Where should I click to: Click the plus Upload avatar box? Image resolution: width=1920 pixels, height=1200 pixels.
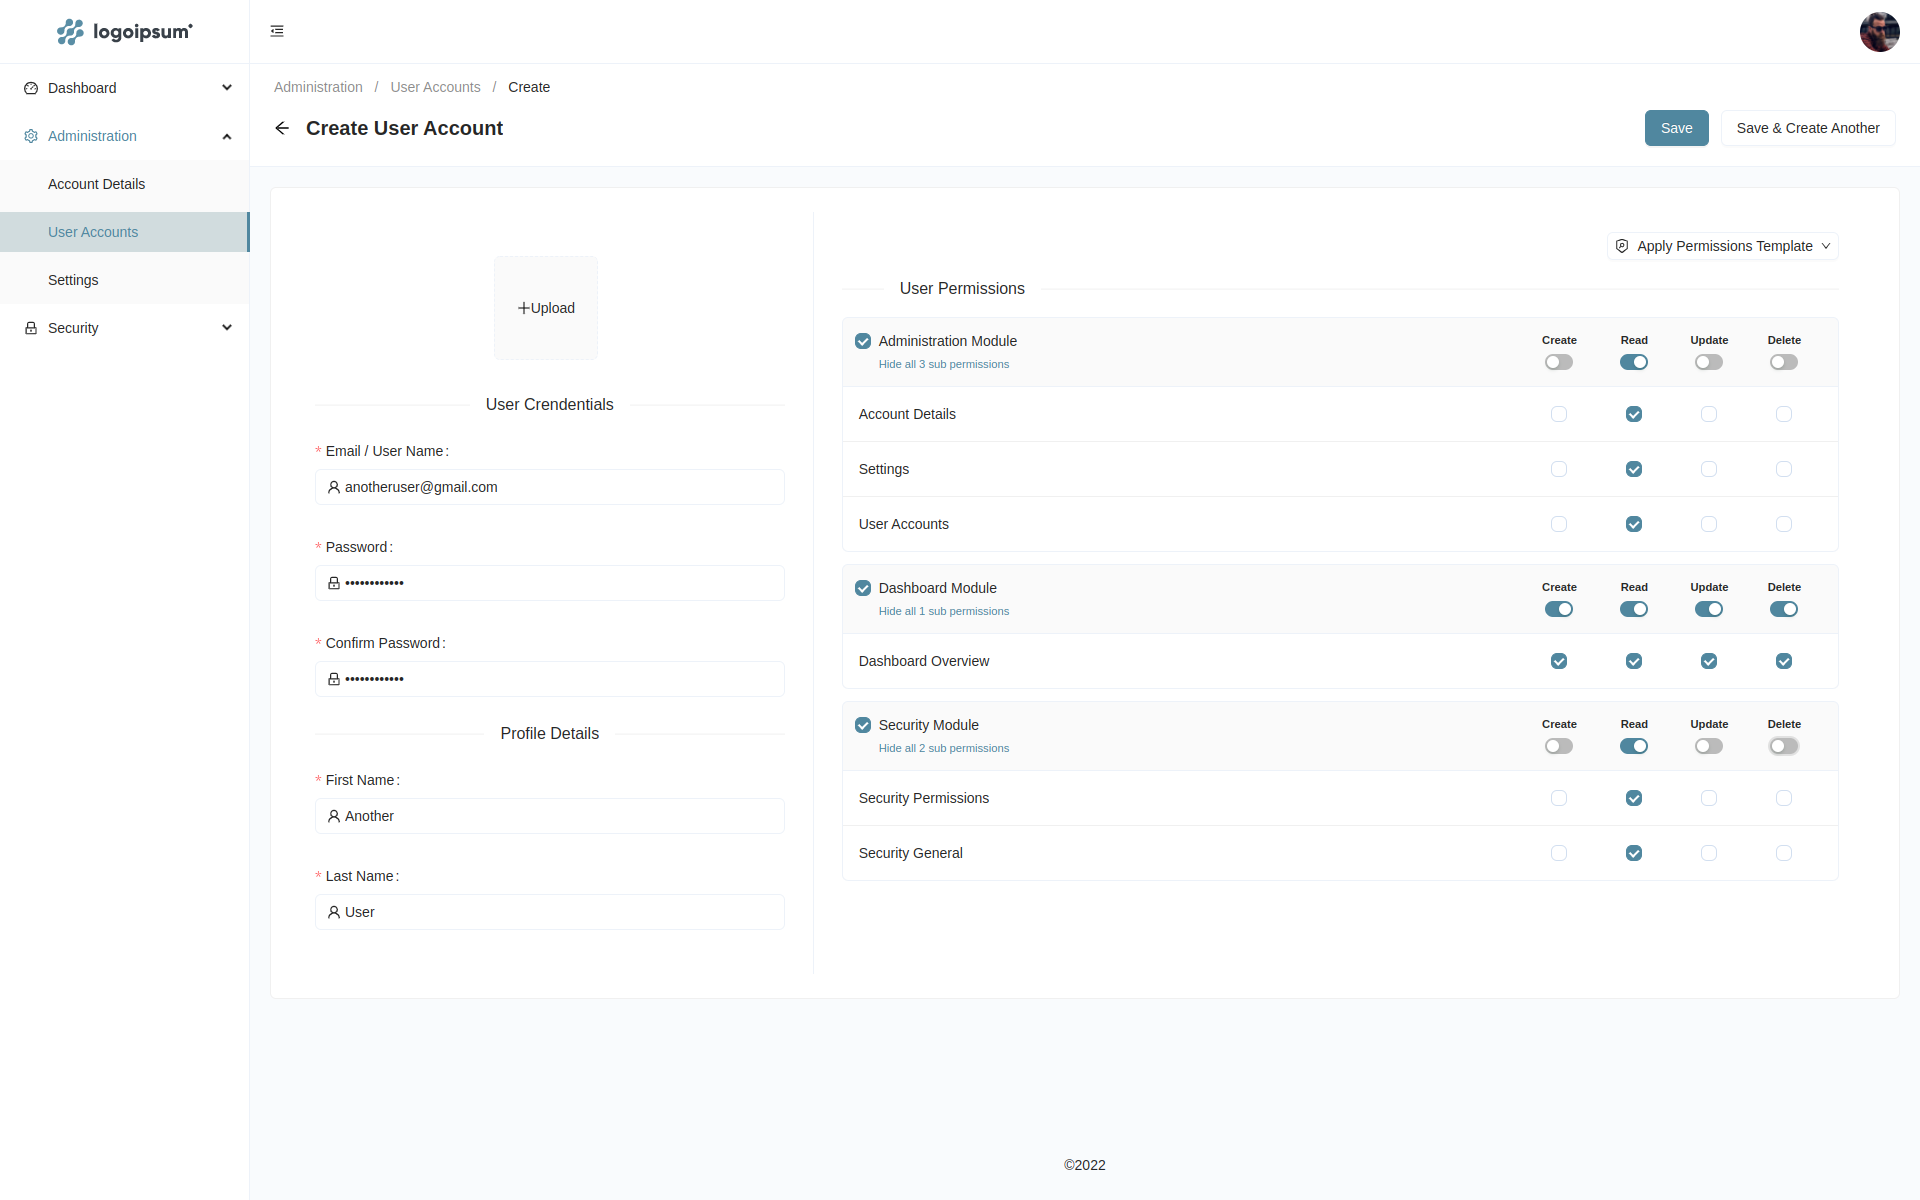click(546, 308)
